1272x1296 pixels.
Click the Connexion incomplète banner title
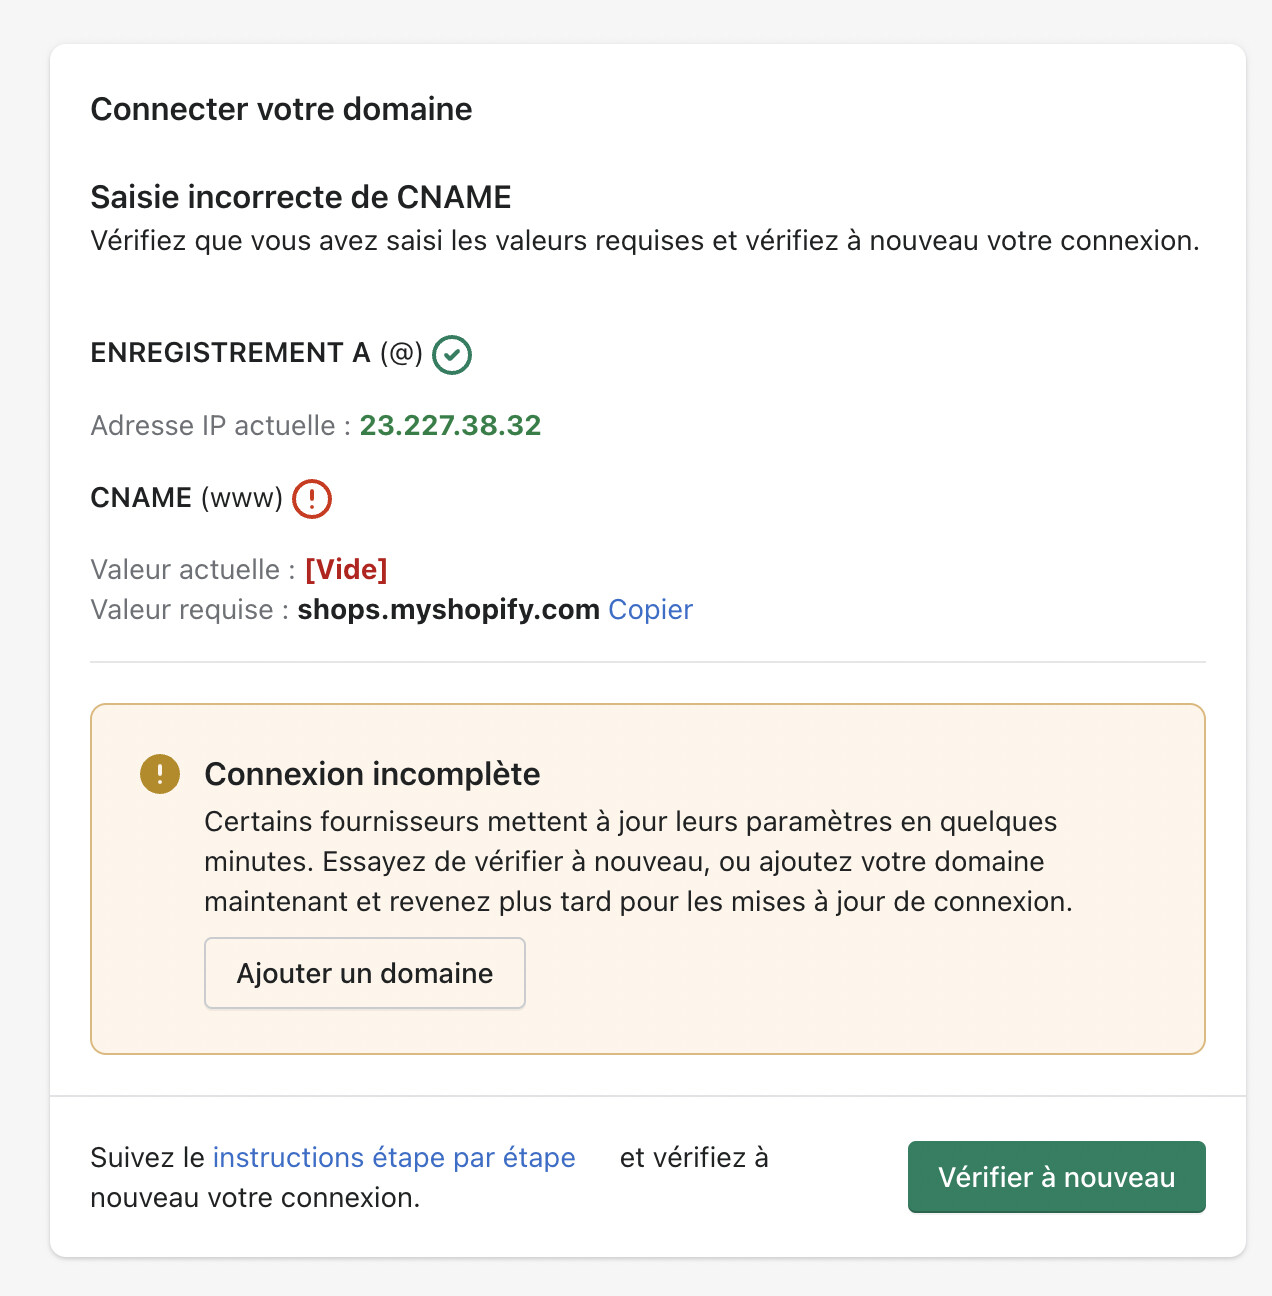(x=372, y=774)
